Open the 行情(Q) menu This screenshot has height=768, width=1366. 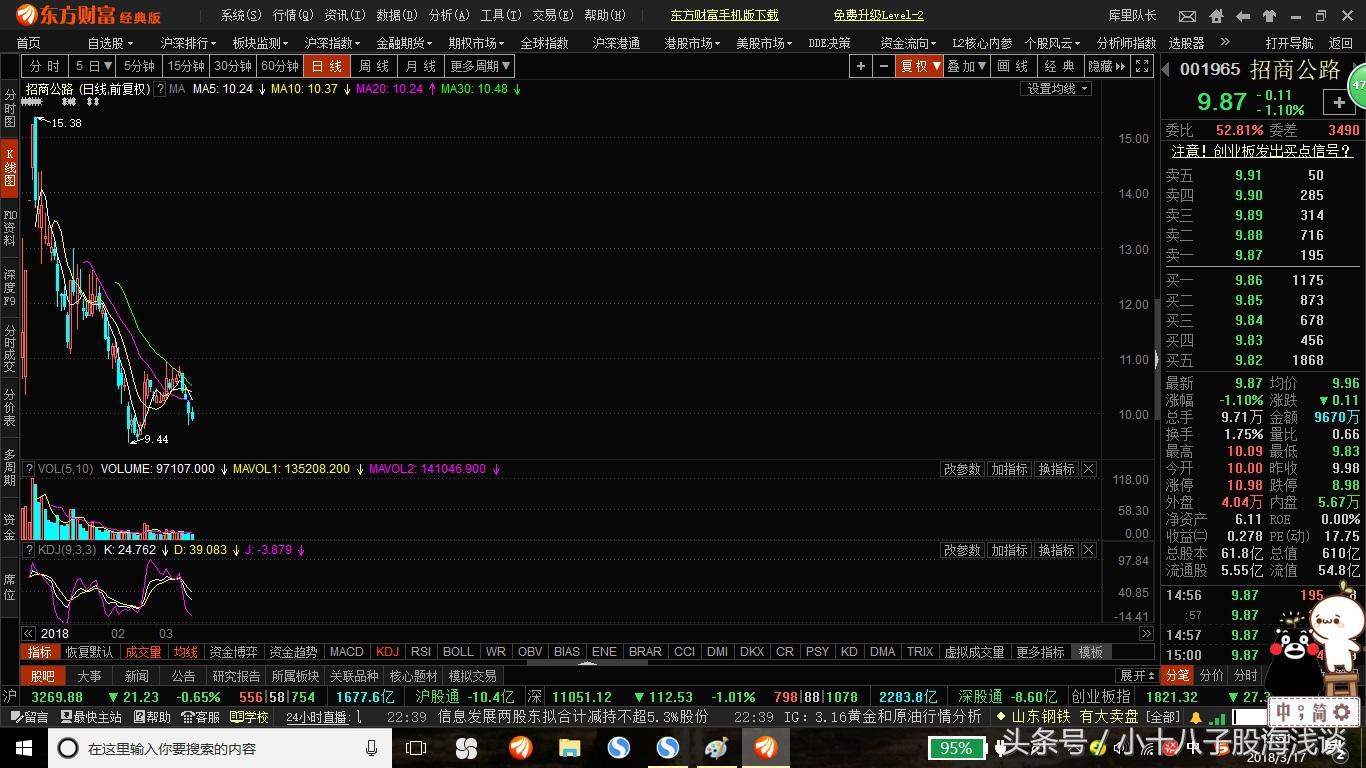pos(293,16)
